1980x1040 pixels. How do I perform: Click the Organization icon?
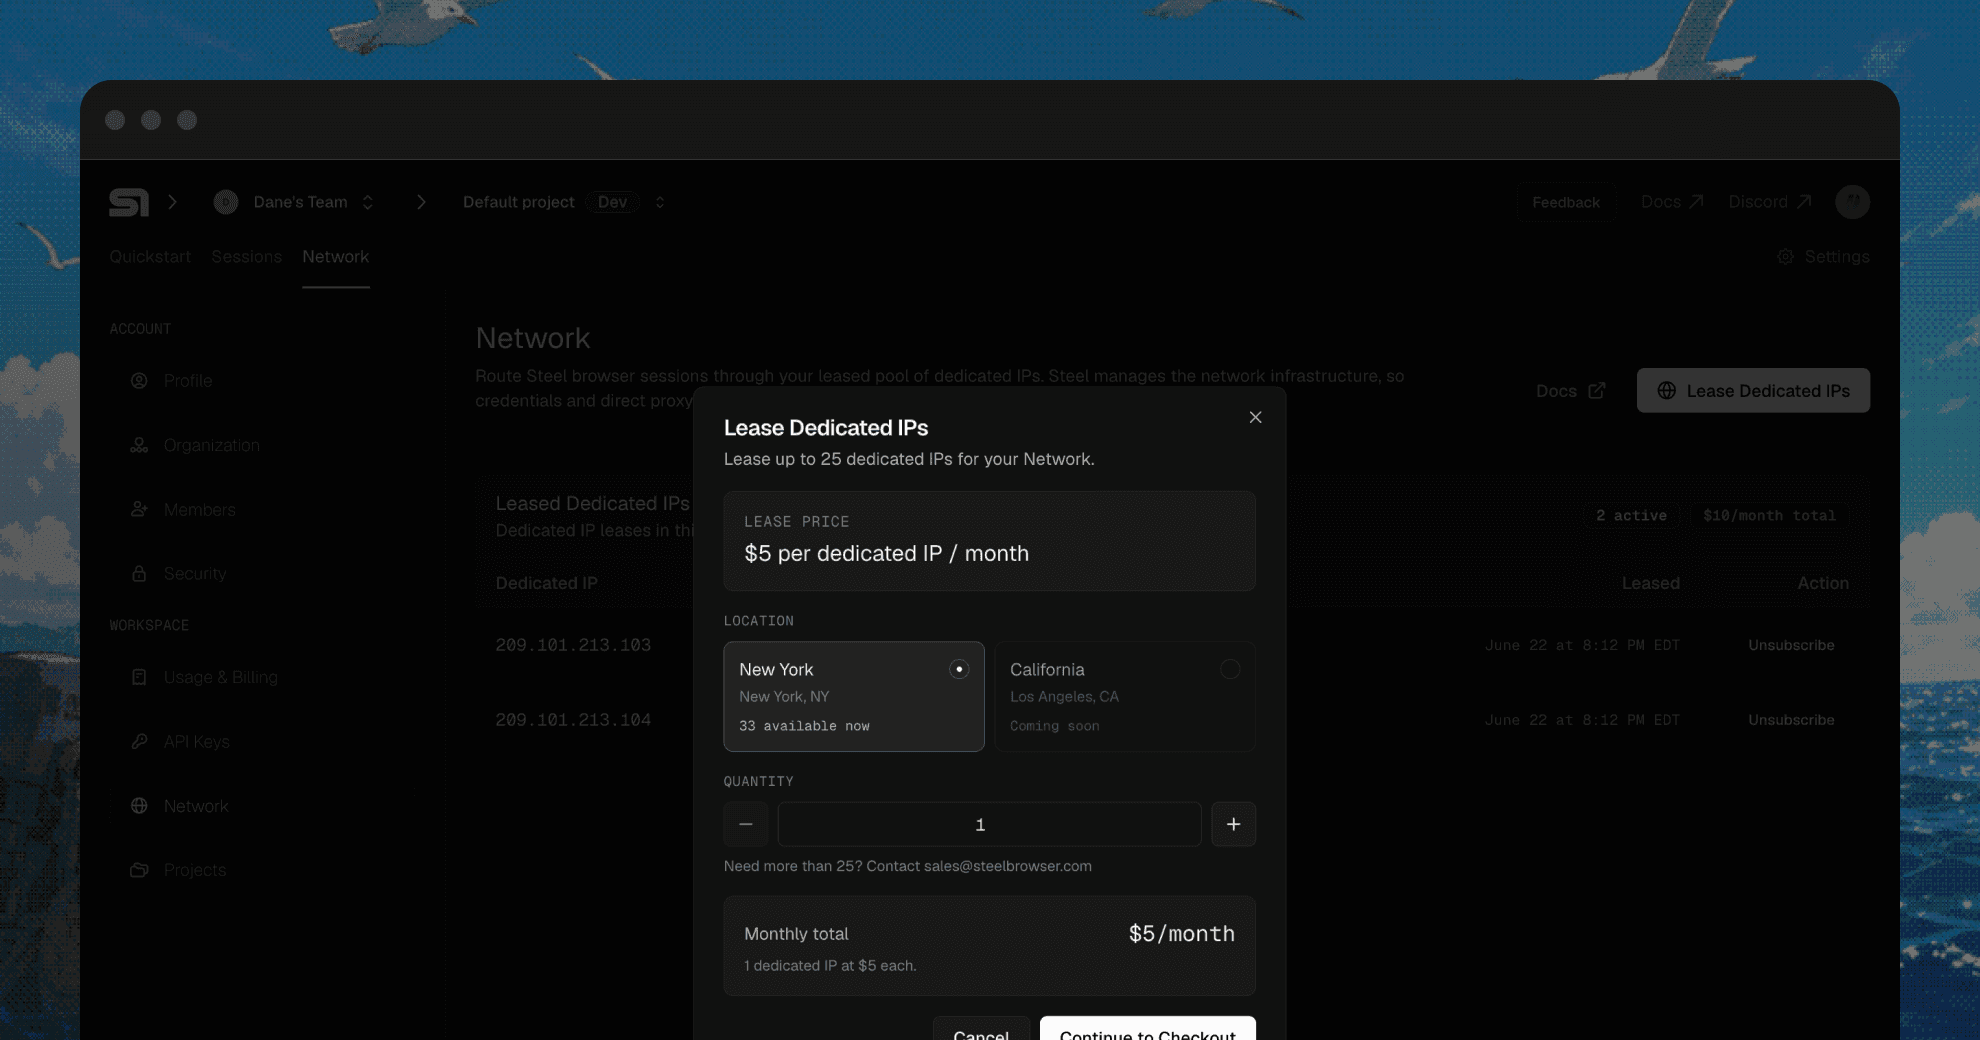coord(139,445)
